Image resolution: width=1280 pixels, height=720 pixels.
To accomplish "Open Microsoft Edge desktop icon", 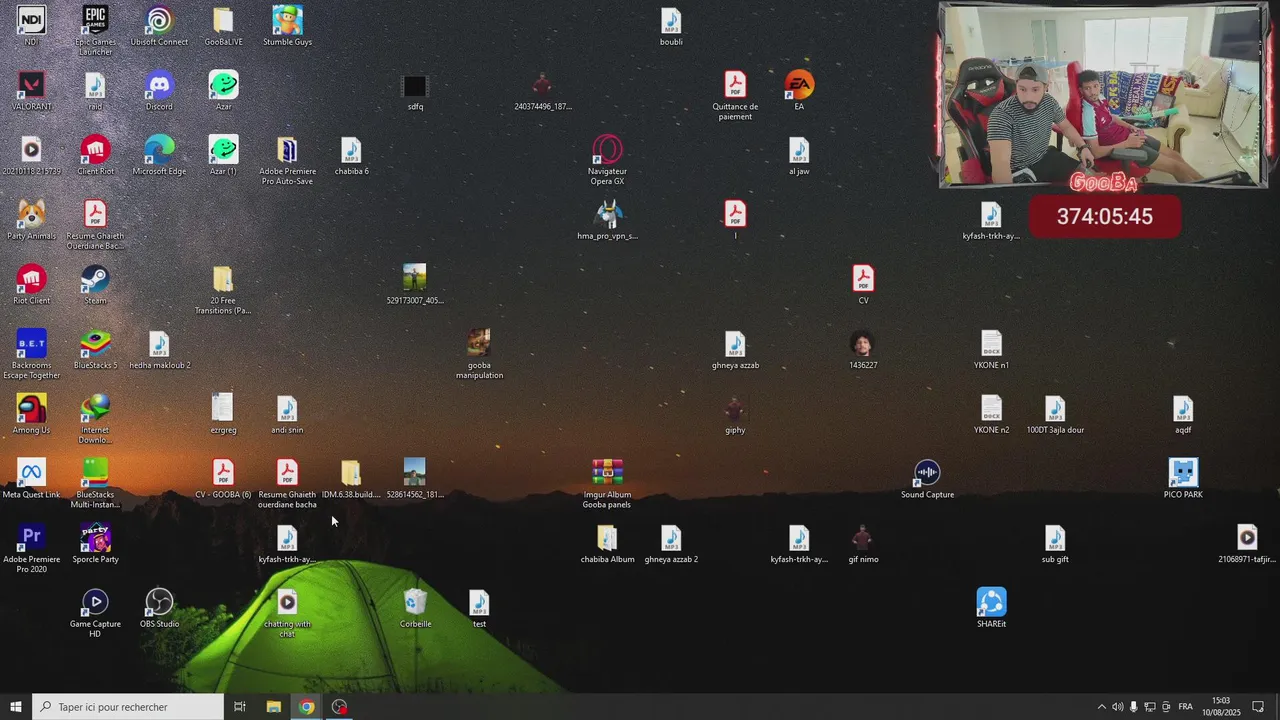I will point(159,151).
